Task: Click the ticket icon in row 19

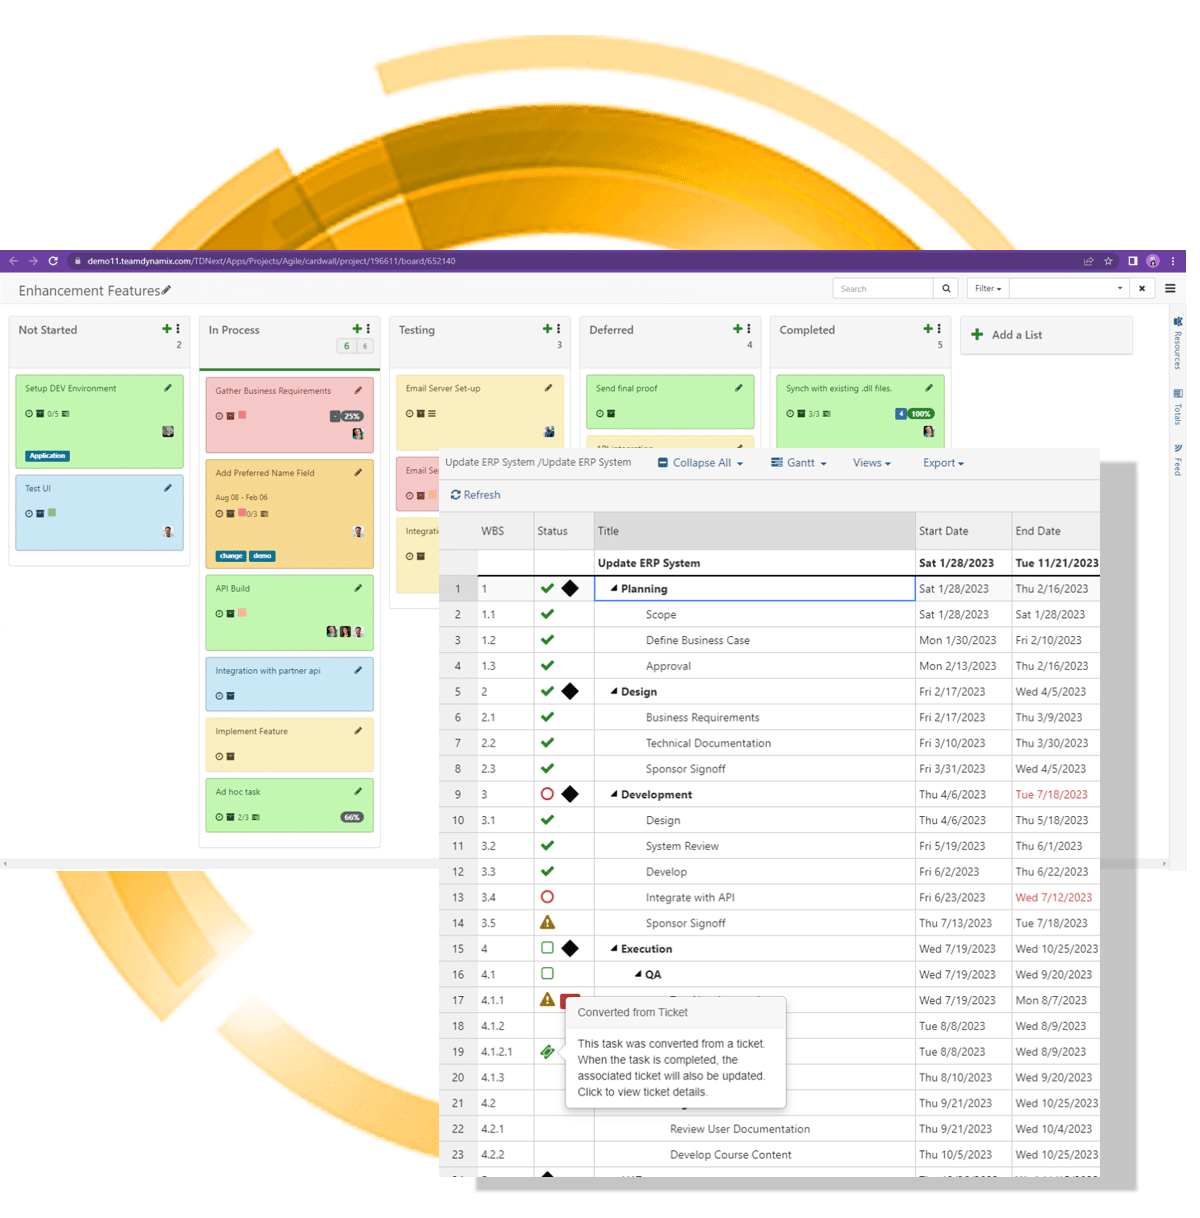Action: [x=547, y=1051]
